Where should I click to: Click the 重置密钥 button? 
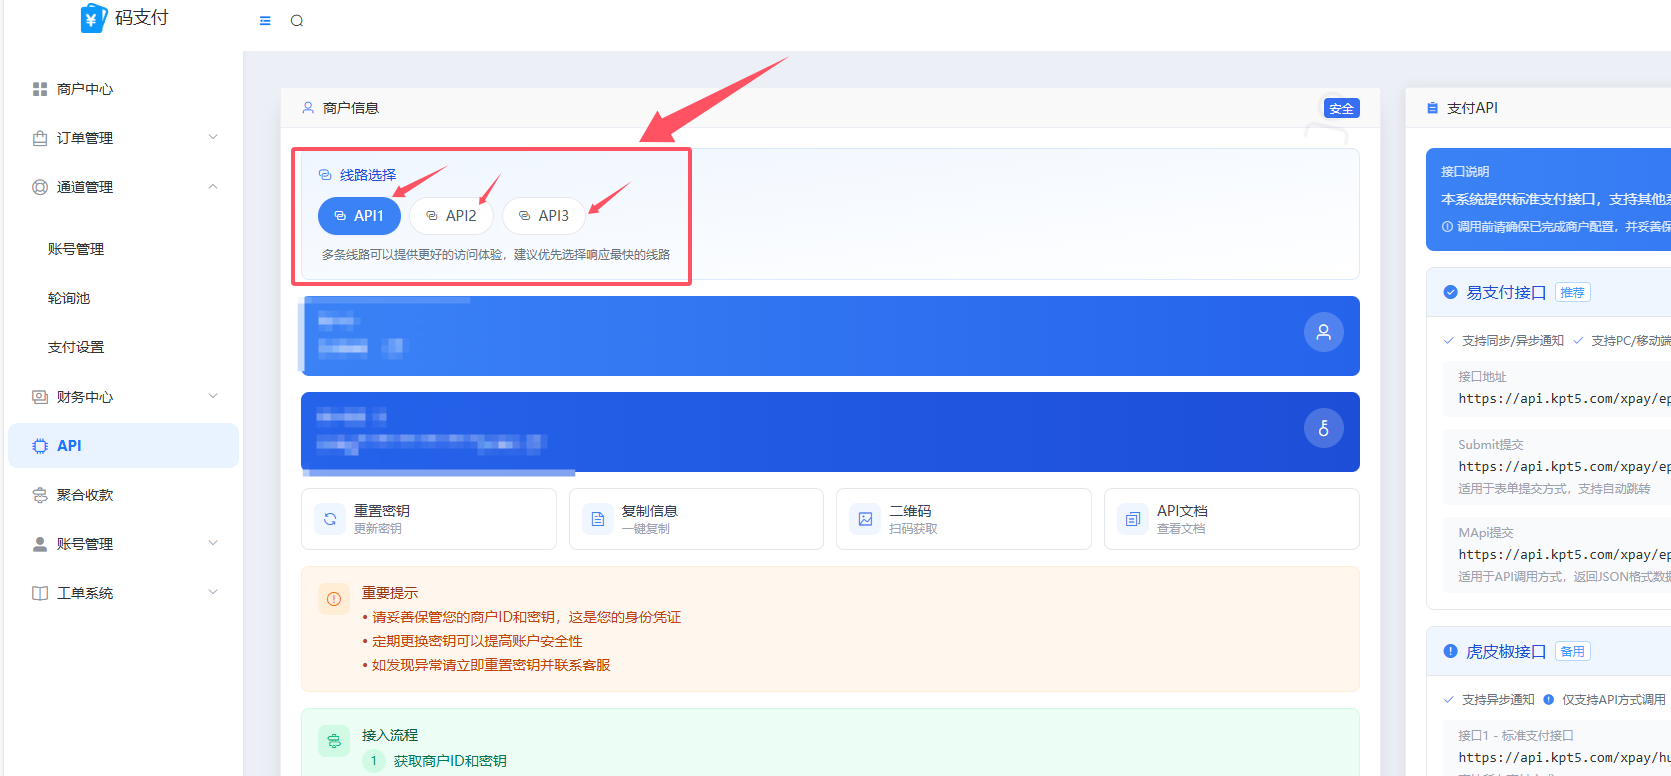(429, 519)
